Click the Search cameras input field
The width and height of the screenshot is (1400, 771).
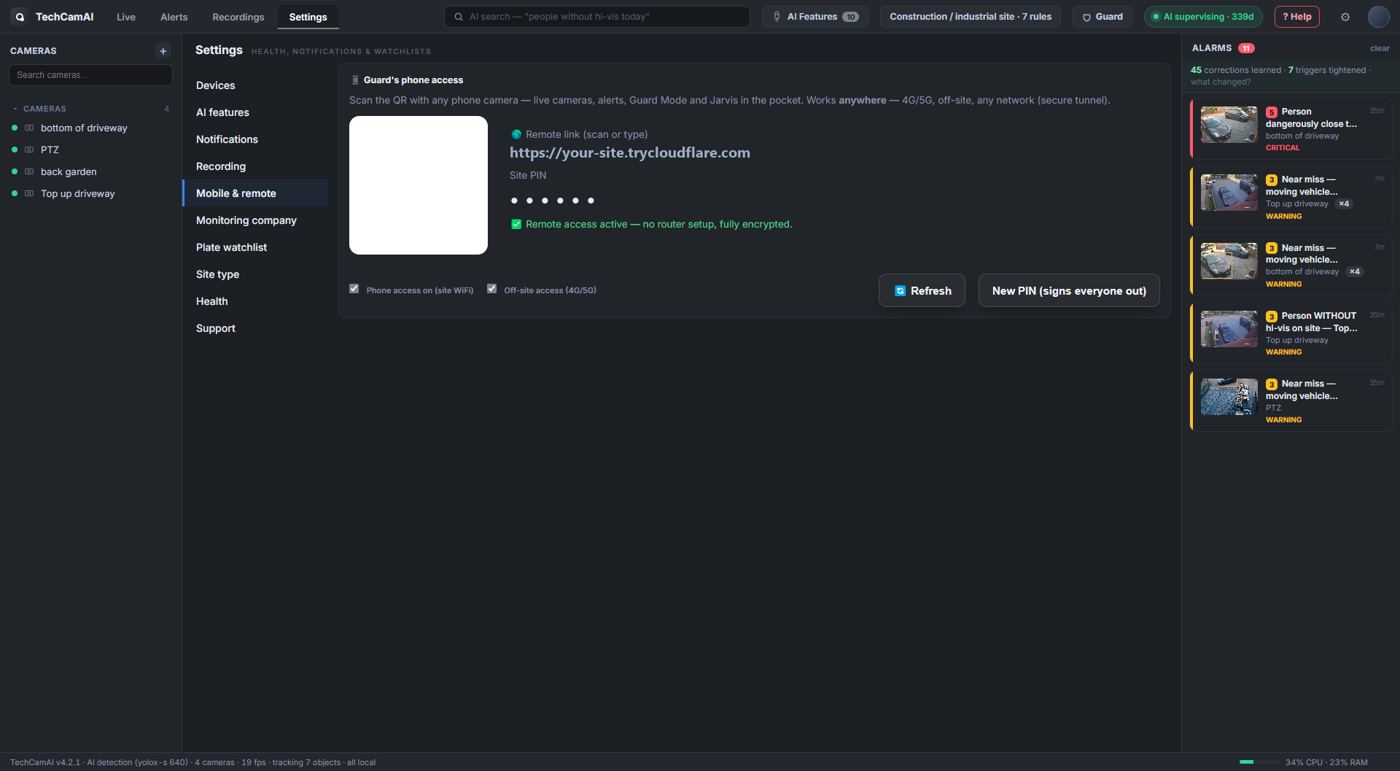[90, 75]
